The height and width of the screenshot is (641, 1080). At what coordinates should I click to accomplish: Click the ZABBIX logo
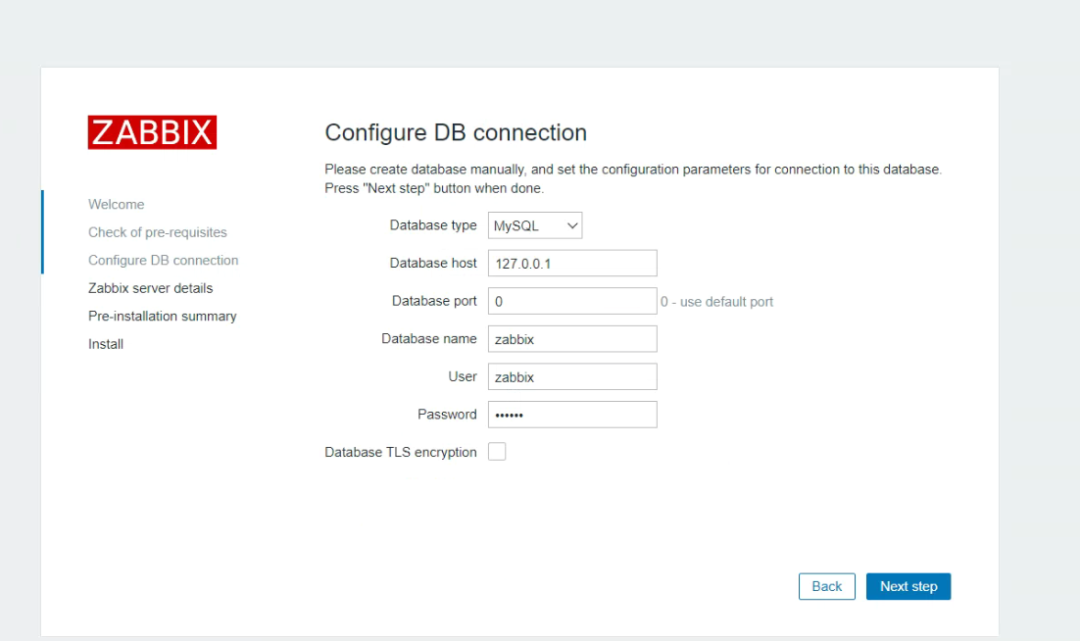pyautogui.click(x=152, y=133)
